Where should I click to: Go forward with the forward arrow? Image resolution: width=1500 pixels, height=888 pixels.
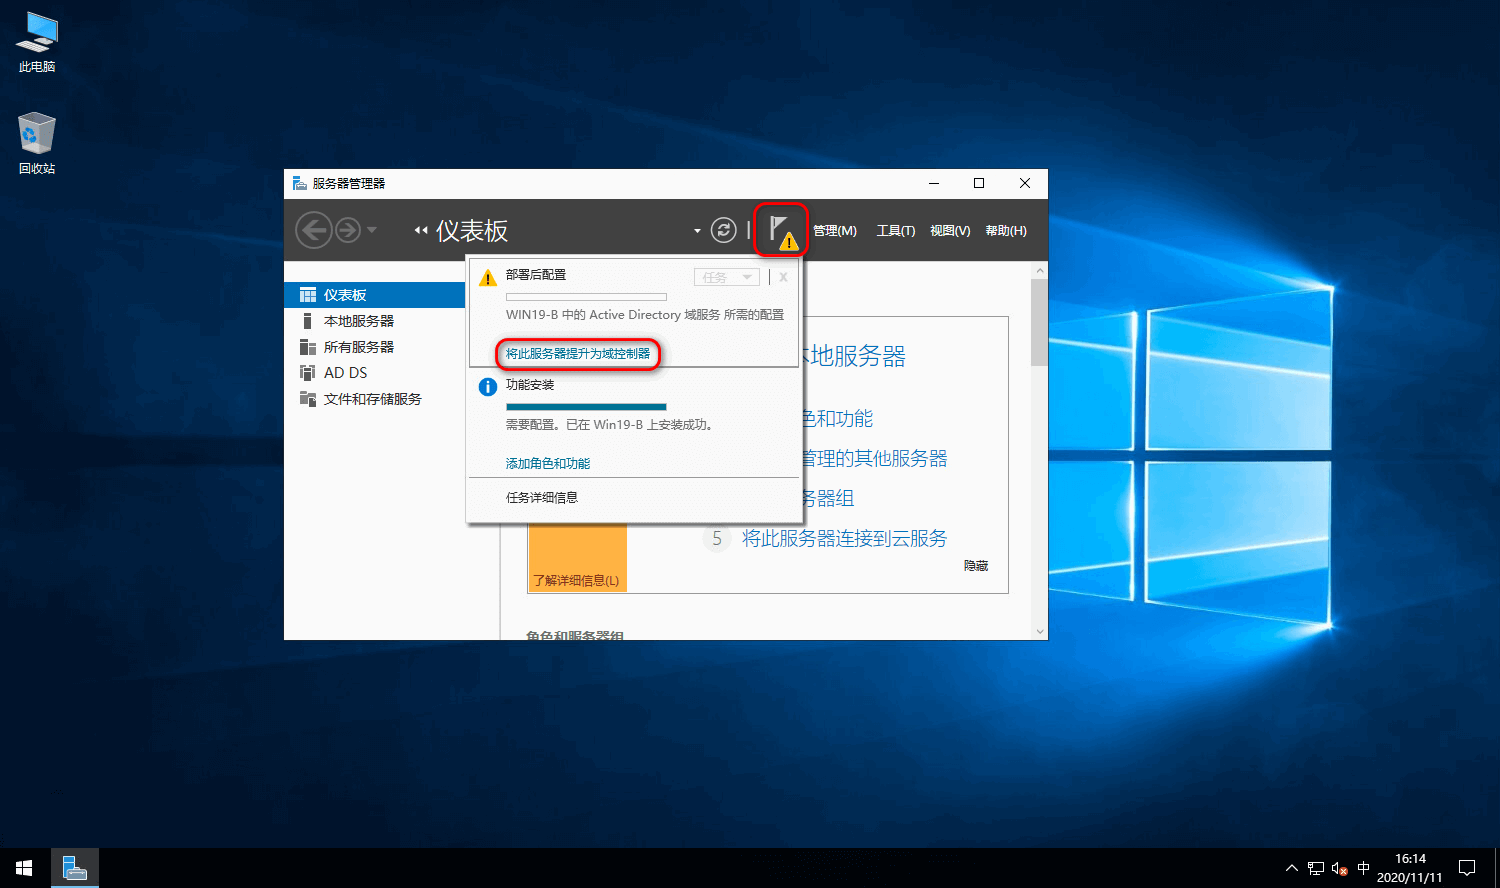347,231
